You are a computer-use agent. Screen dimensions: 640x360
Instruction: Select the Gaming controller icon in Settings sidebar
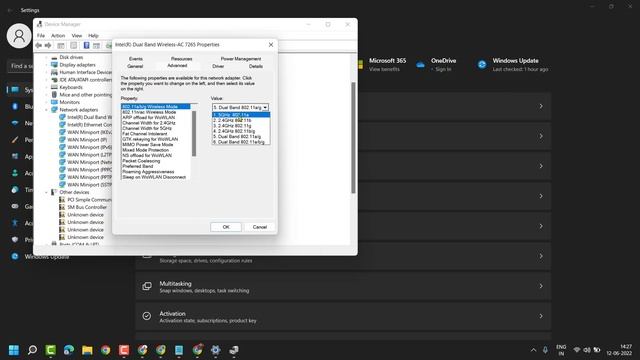(x=15, y=207)
